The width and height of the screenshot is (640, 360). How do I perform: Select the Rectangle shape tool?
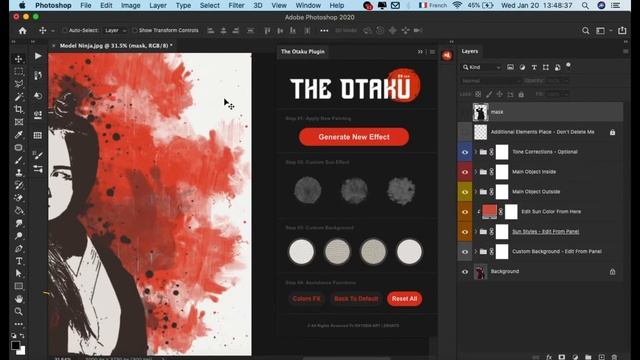point(18,286)
